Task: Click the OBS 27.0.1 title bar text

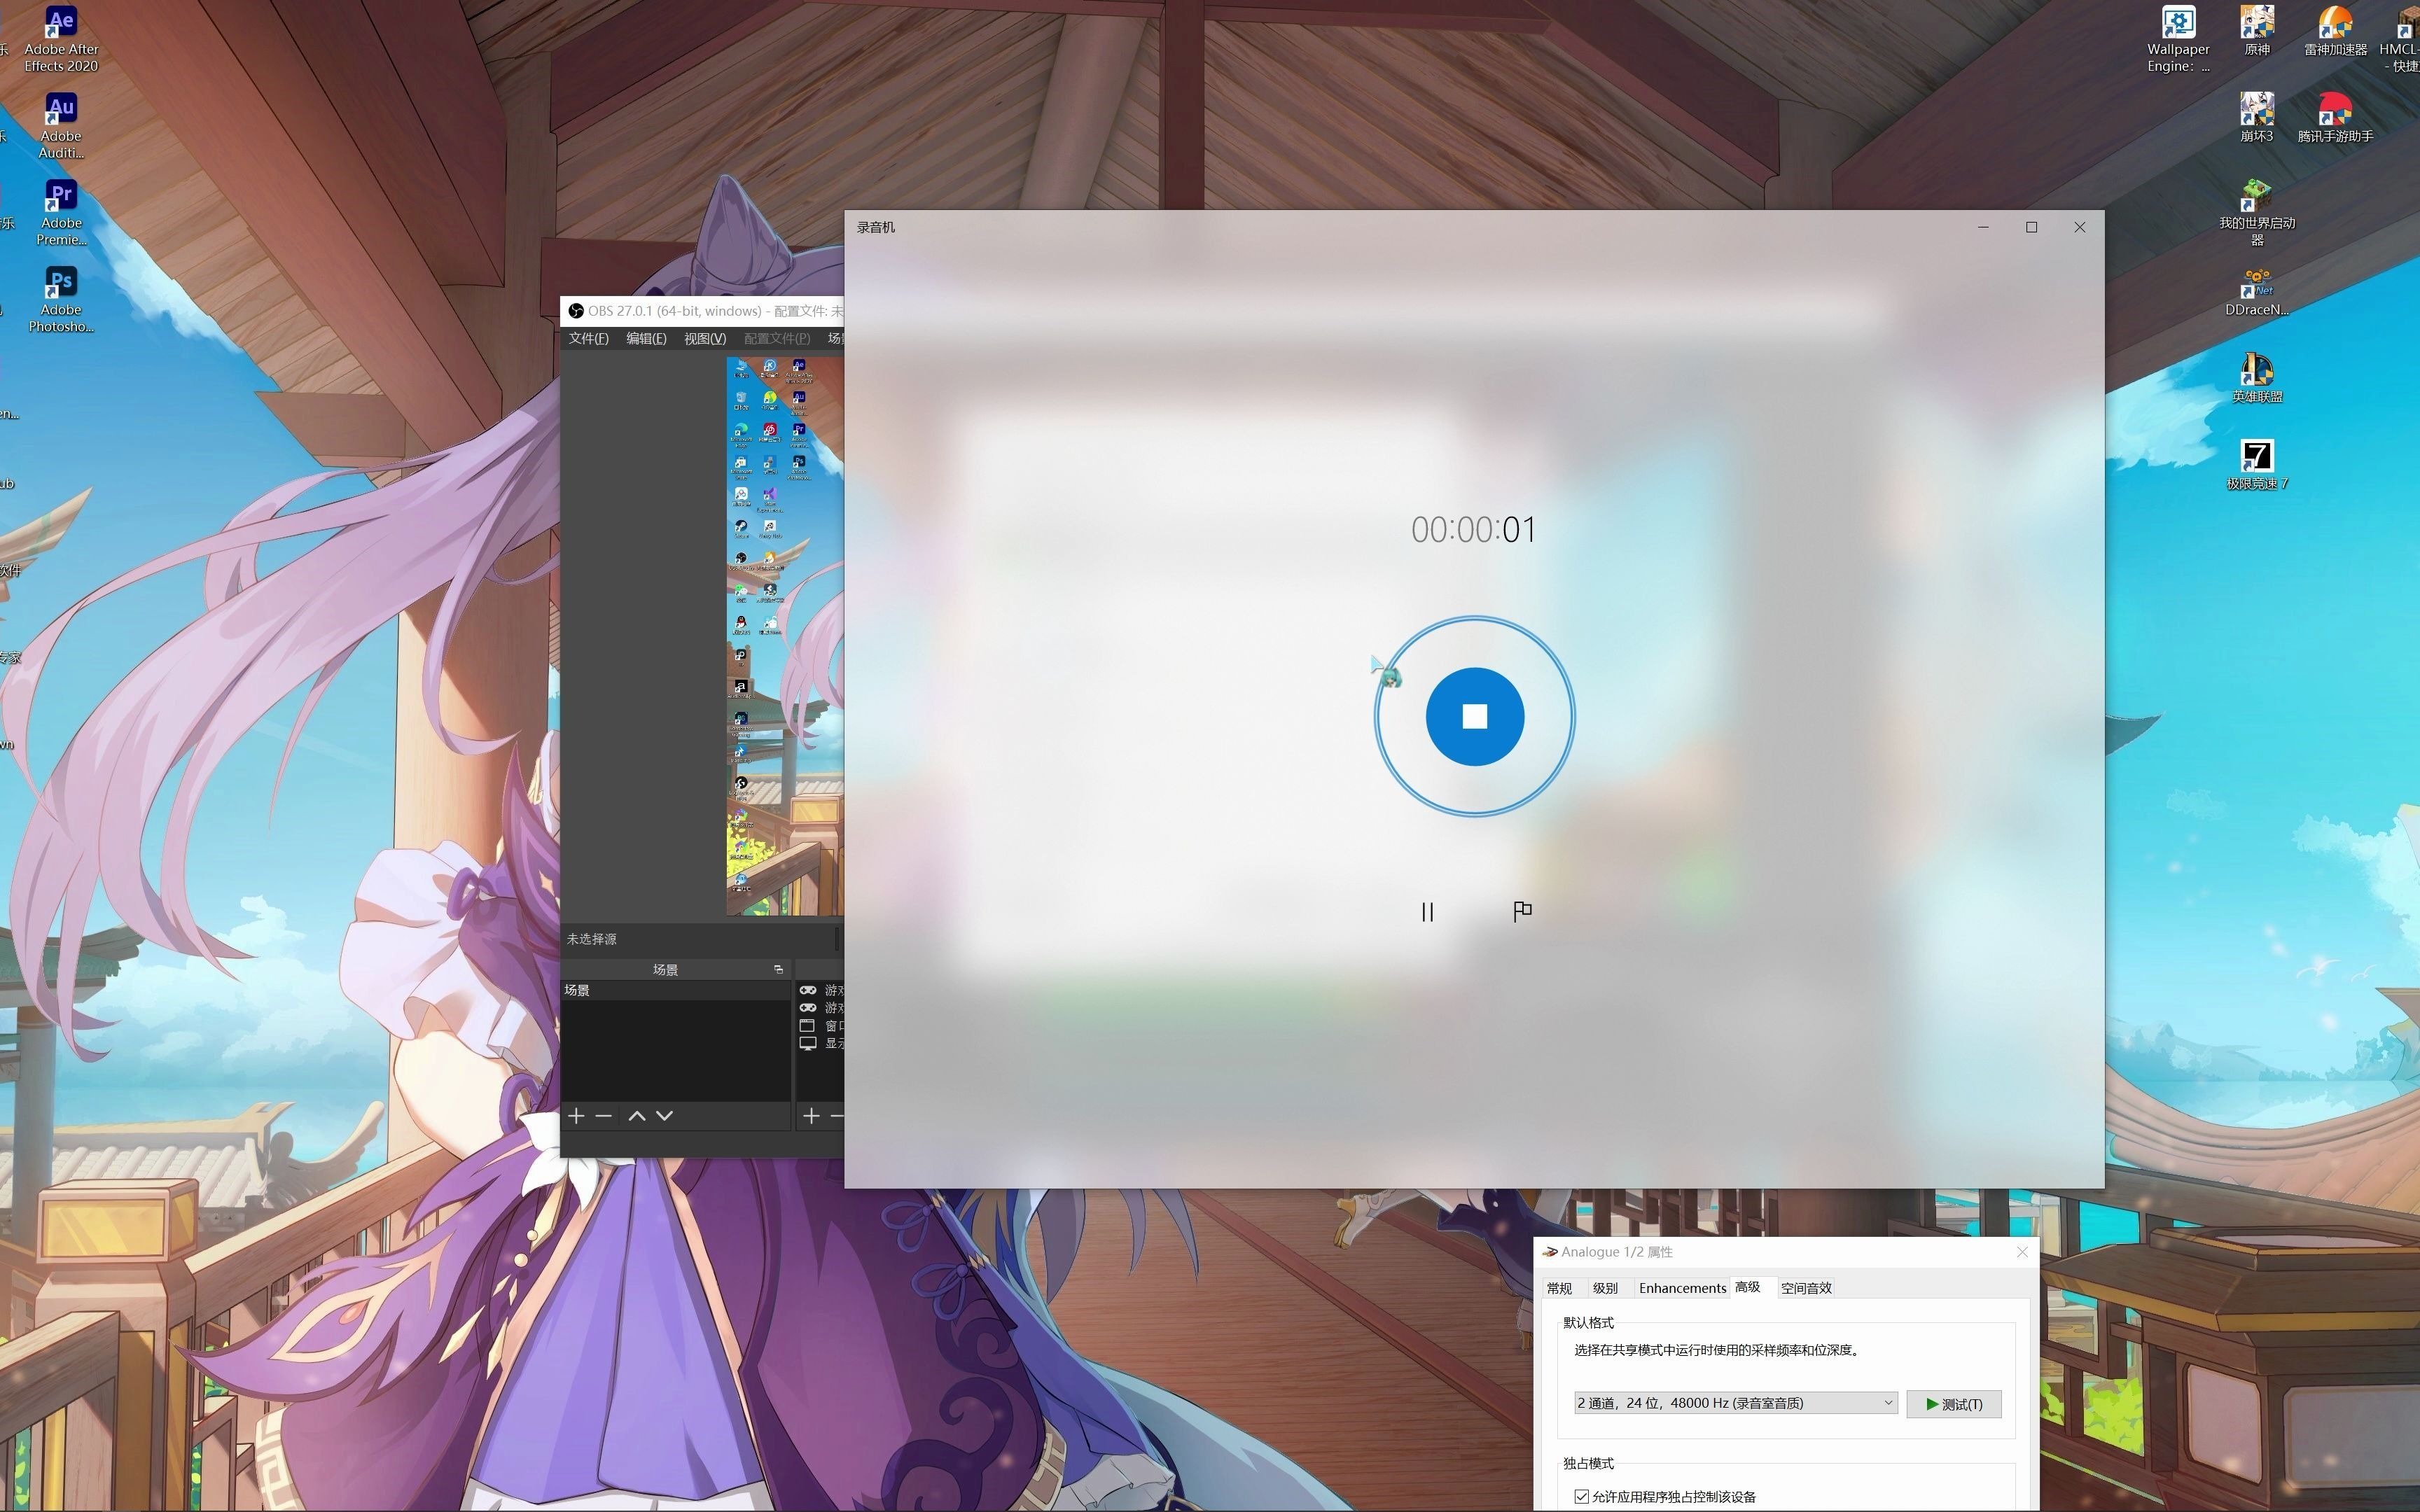Action: click(715, 311)
